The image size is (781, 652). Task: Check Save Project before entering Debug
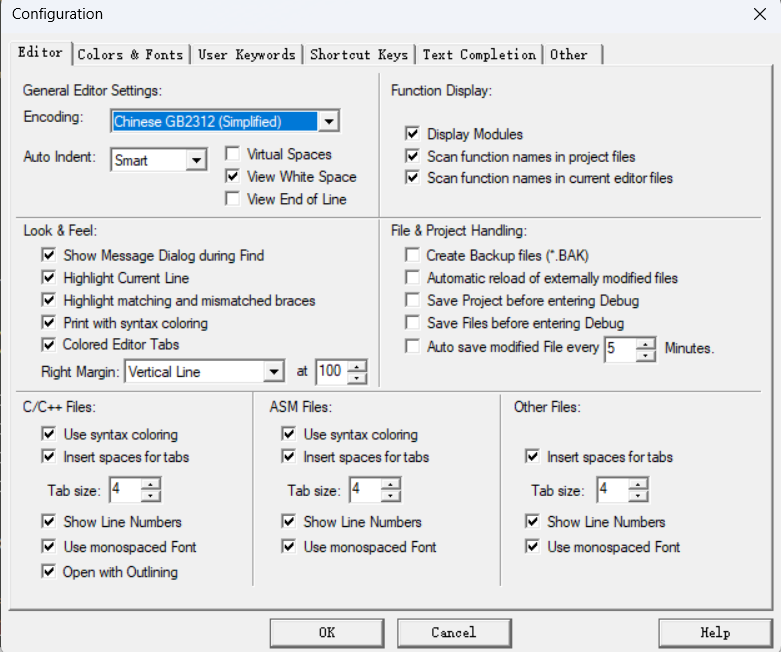coord(412,300)
